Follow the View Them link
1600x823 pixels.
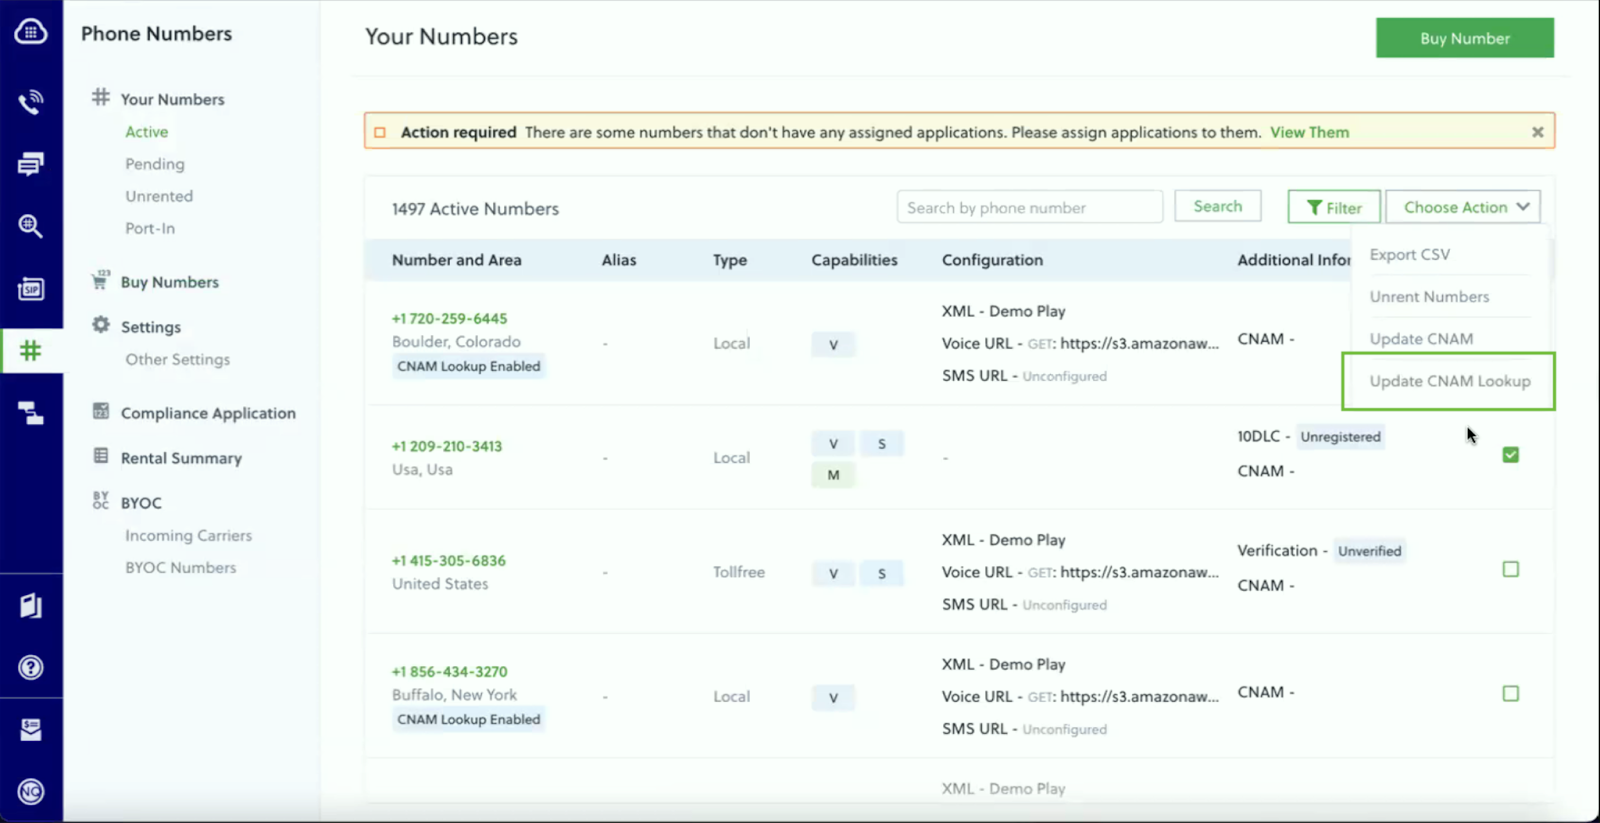coord(1309,132)
